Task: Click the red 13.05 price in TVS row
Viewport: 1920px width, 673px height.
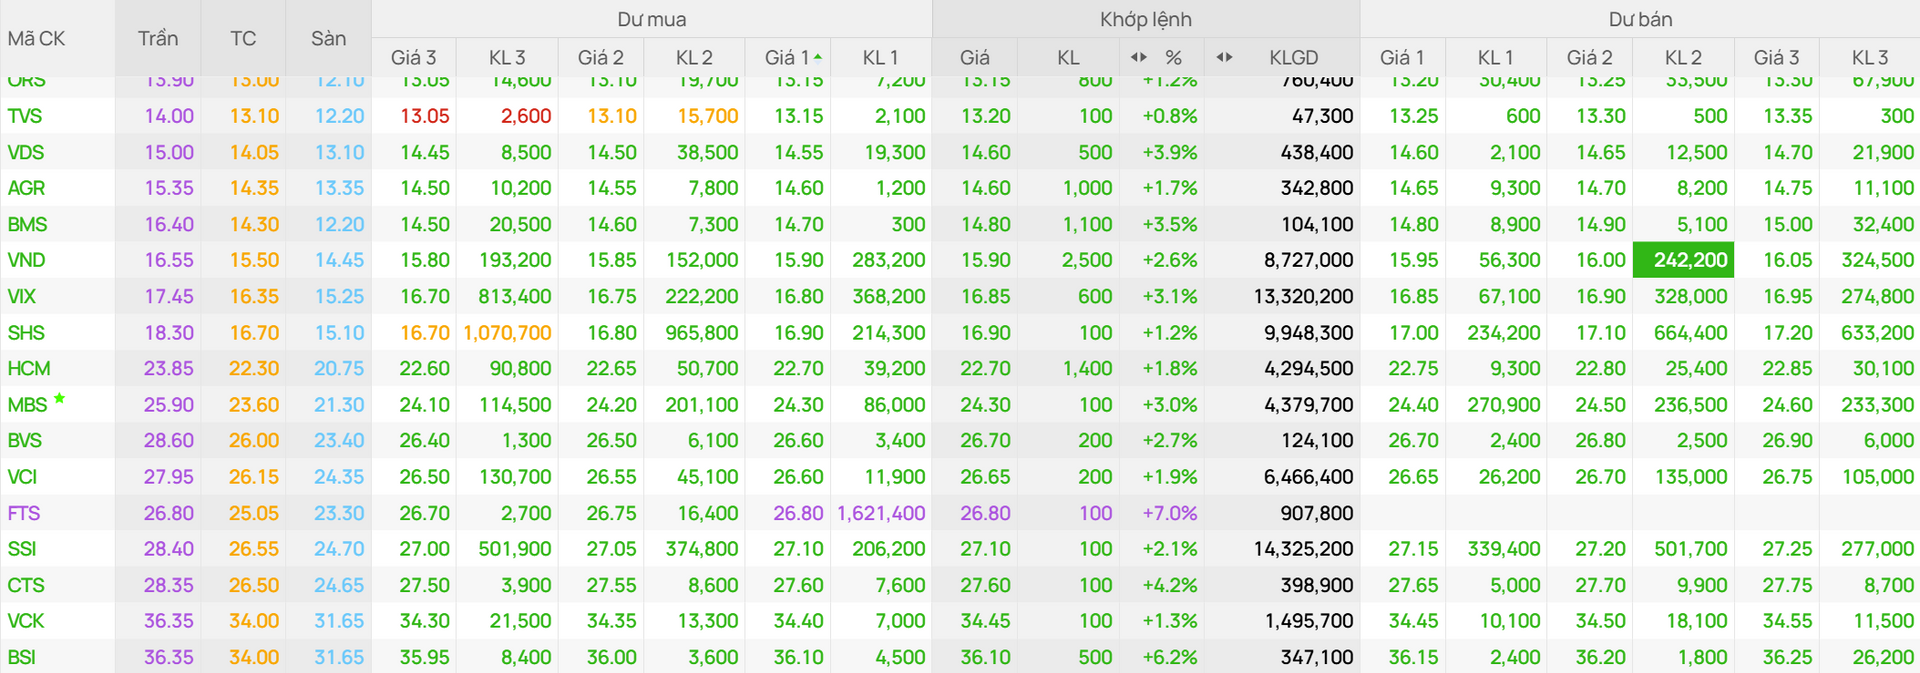Action: tap(425, 116)
